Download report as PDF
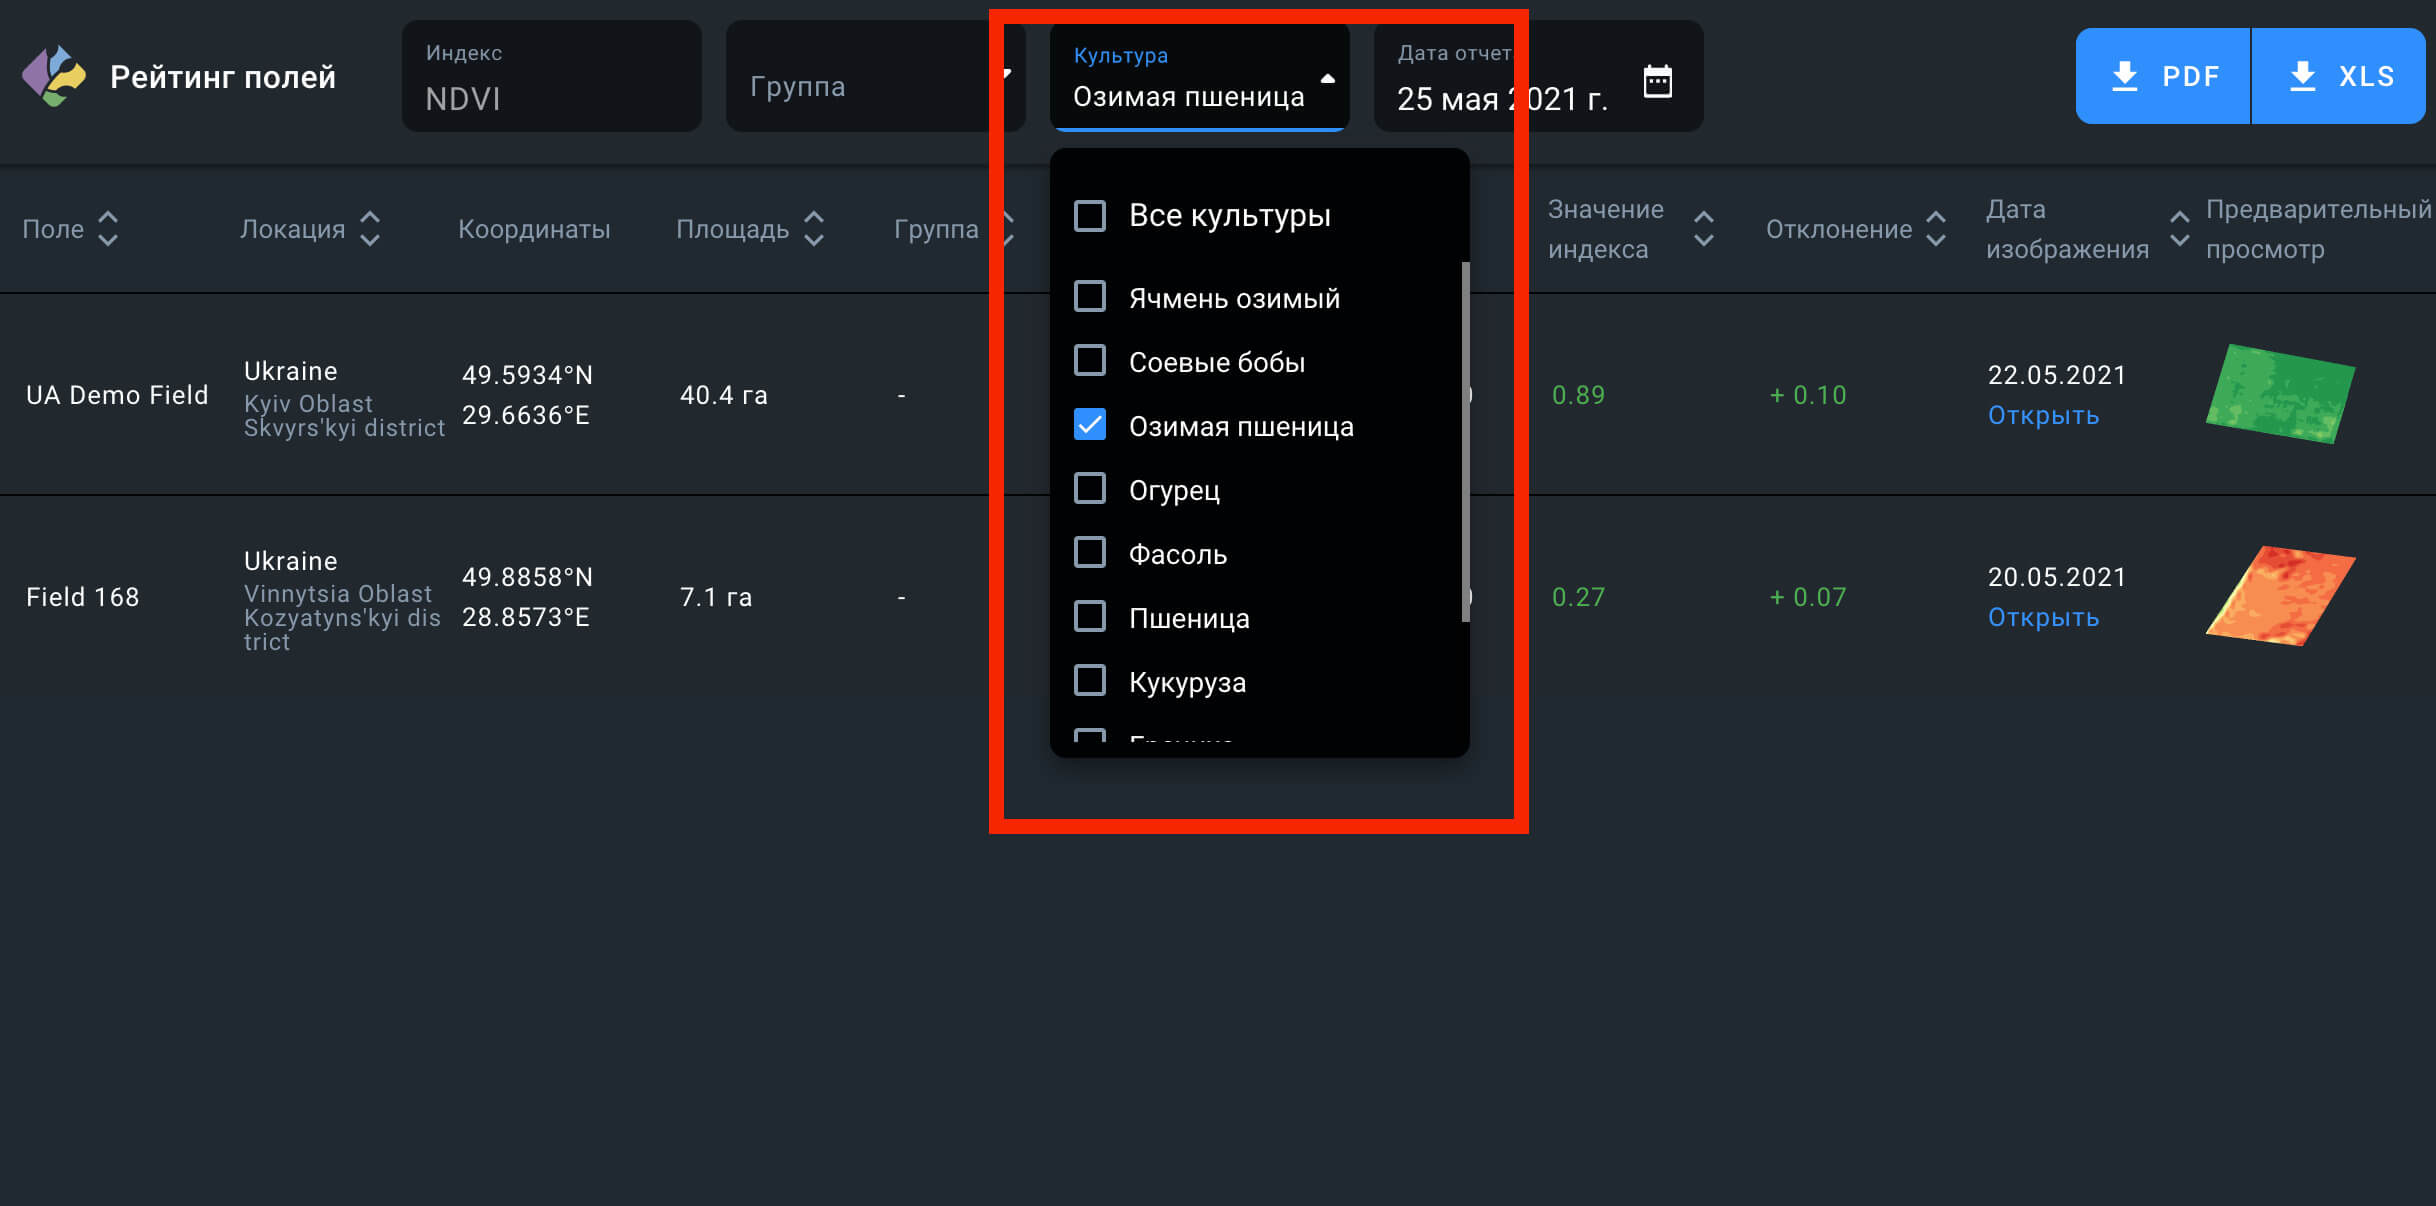 (2163, 76)
